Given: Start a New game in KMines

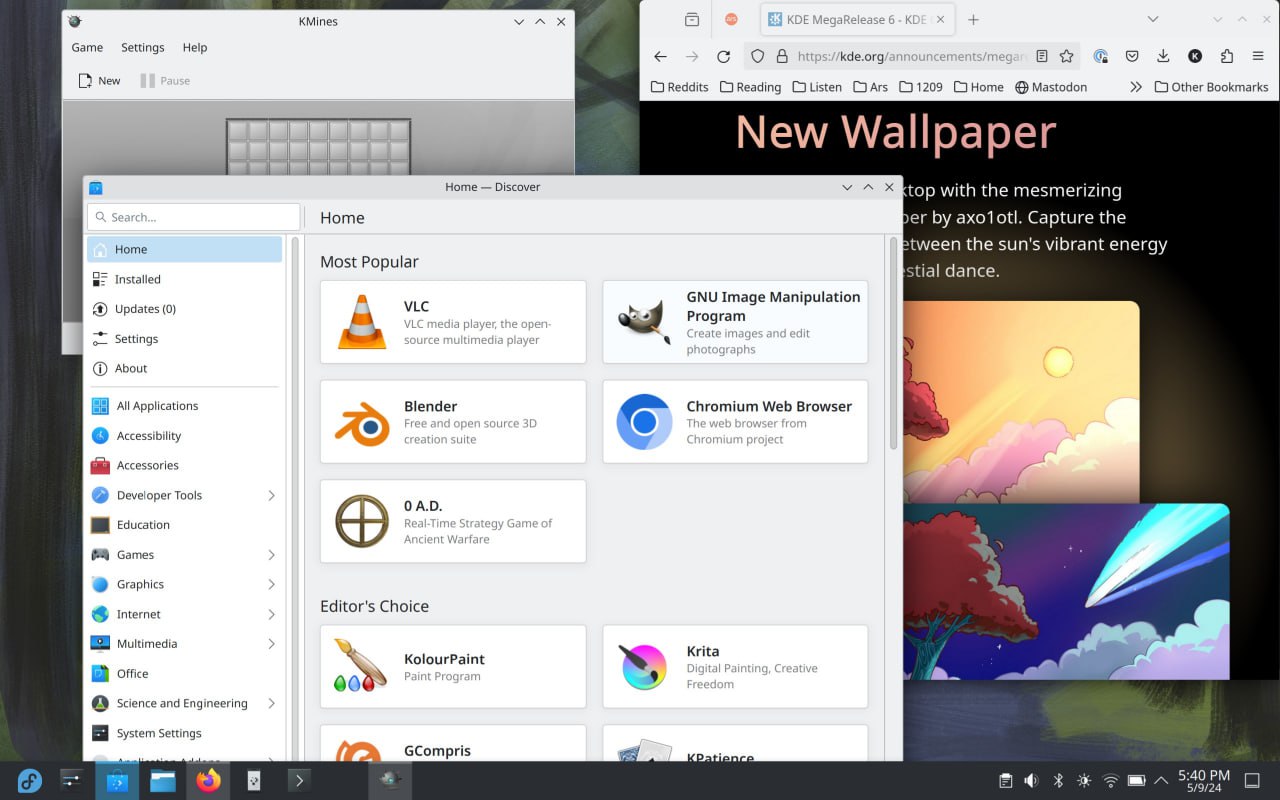Looking at the screenshot, I should (x=99, y=81).
